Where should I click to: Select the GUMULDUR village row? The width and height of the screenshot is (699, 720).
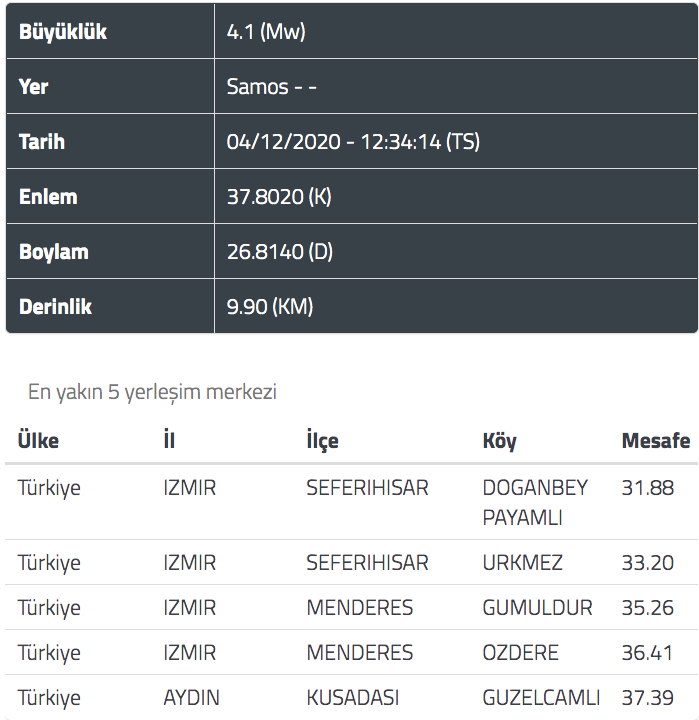click(x=351, y=608)
